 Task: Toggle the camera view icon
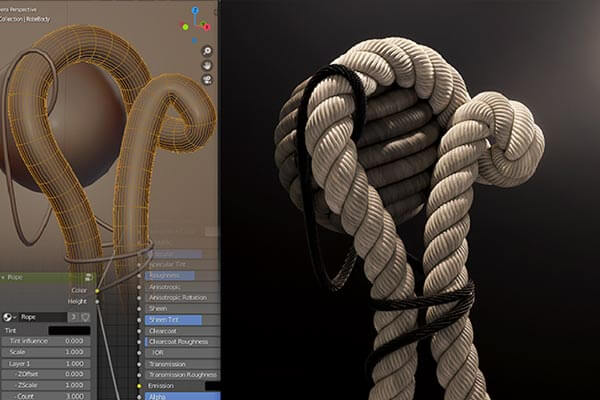(x=207, y=80)
